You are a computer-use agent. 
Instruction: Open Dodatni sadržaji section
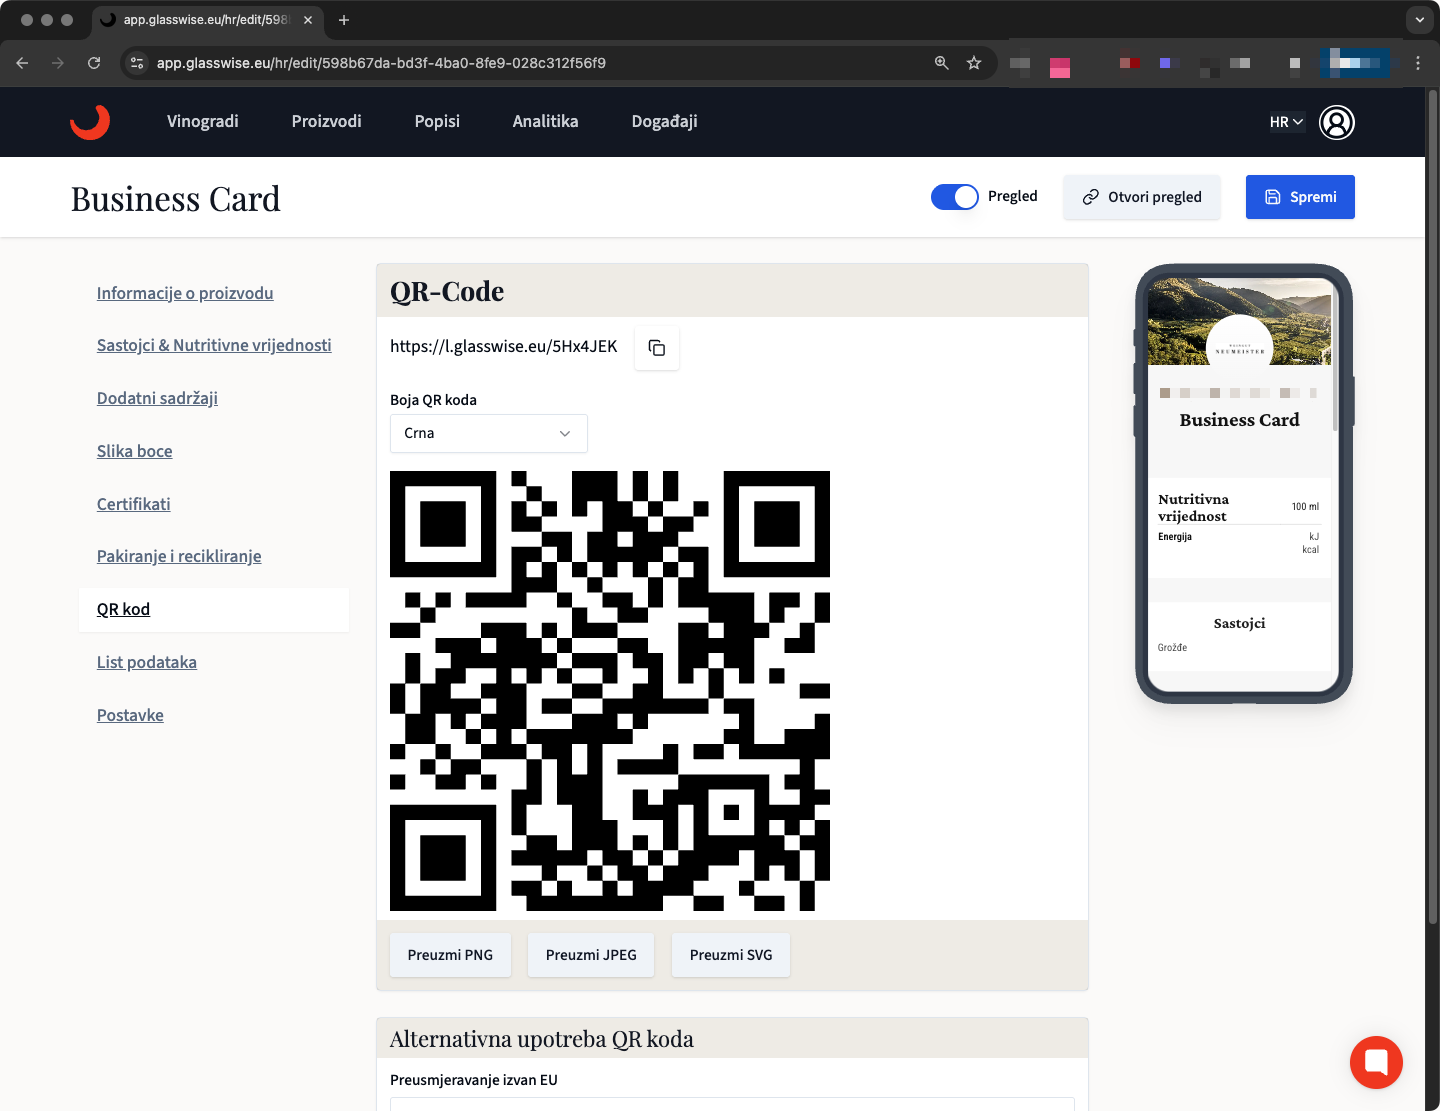tap(157, 398)
